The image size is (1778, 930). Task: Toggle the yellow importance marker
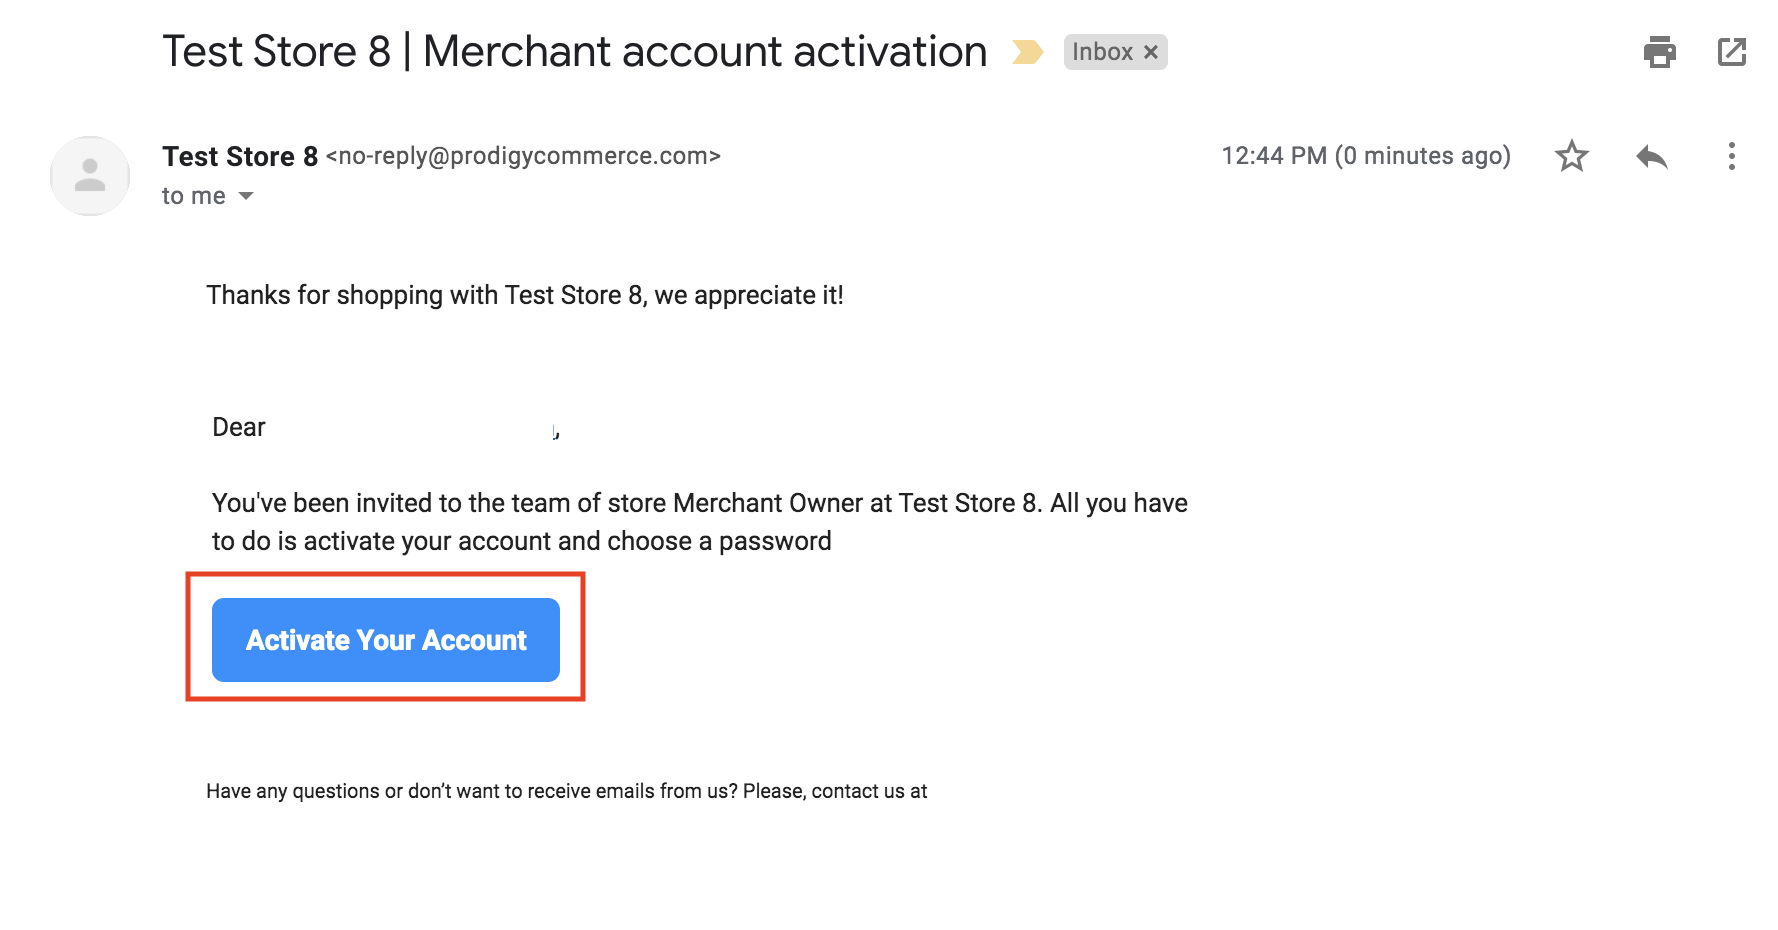pos(1027,52)
